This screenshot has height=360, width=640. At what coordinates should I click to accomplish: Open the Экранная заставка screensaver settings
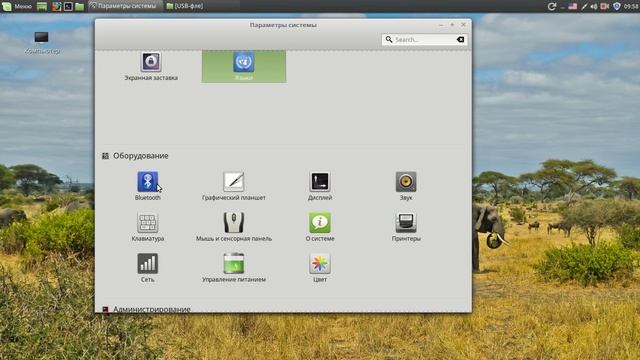coord(151,66)
